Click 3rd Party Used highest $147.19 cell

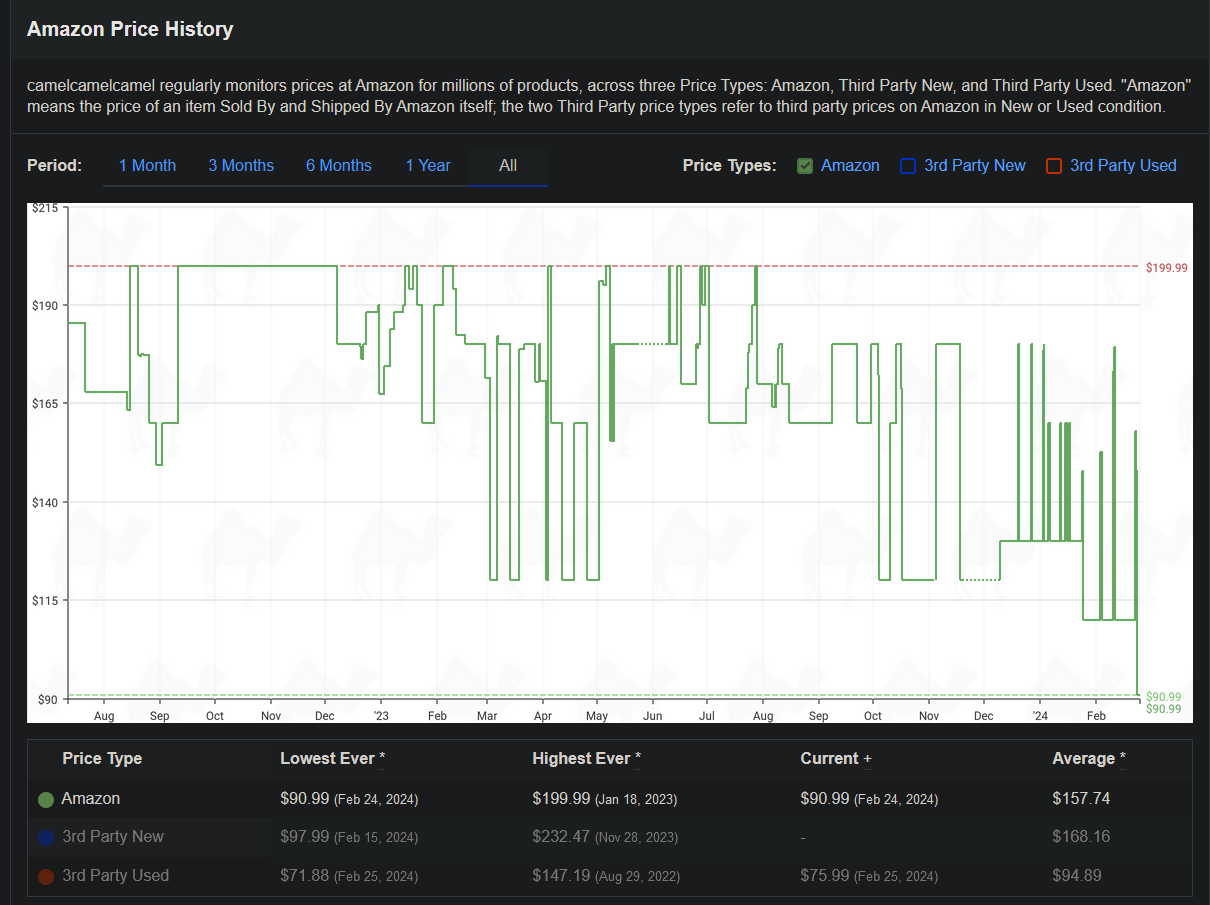(x=606, y=876)
